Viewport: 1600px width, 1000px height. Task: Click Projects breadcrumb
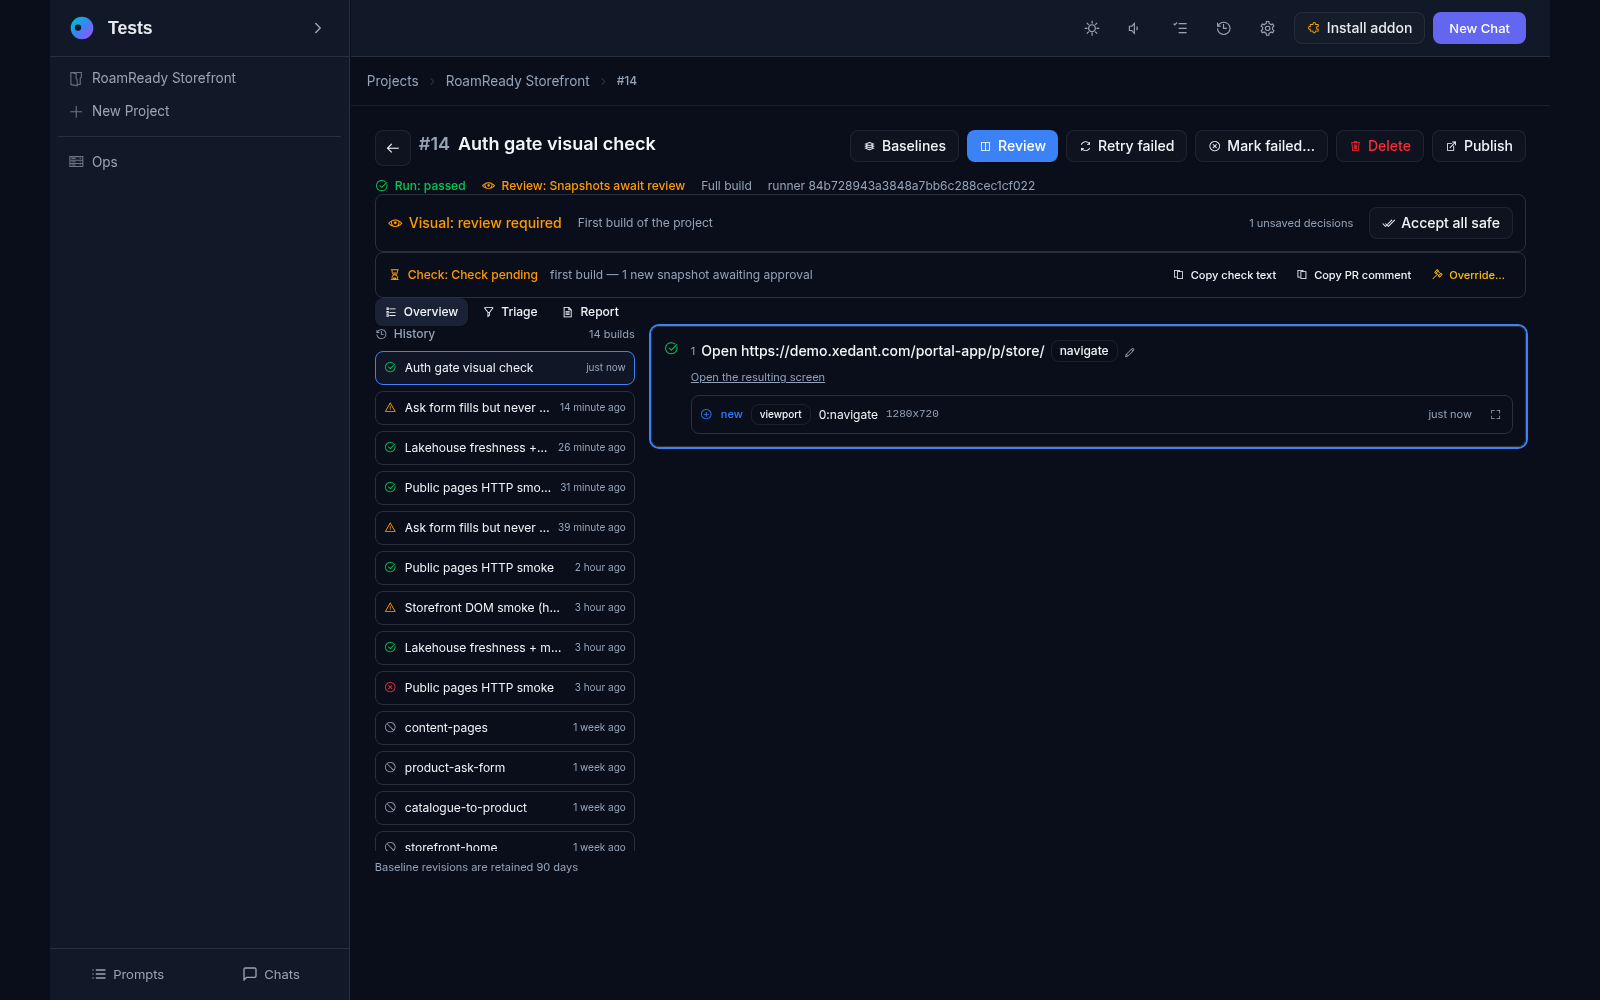[392, 81]
